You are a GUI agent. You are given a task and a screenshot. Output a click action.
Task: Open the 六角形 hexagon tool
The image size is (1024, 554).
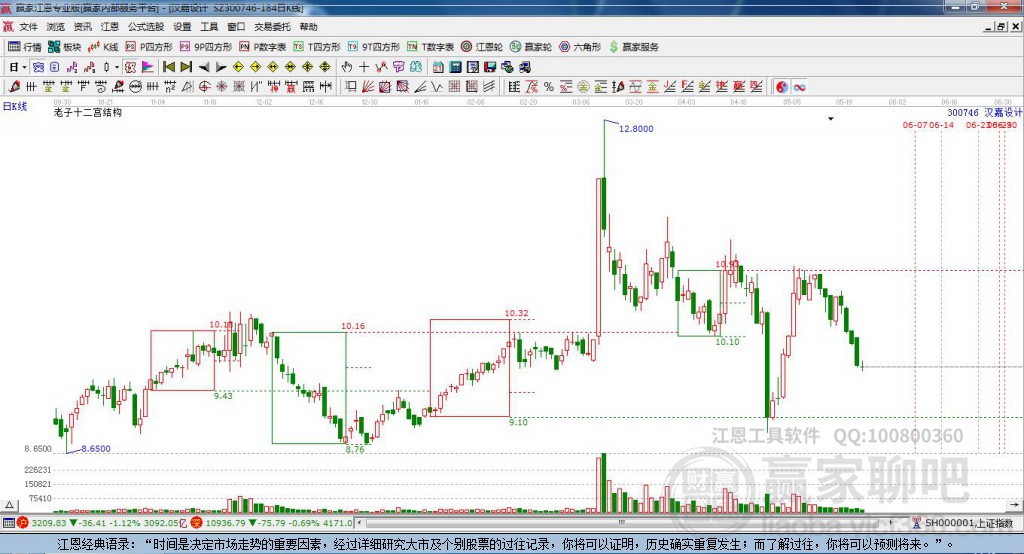coord(579,47)
